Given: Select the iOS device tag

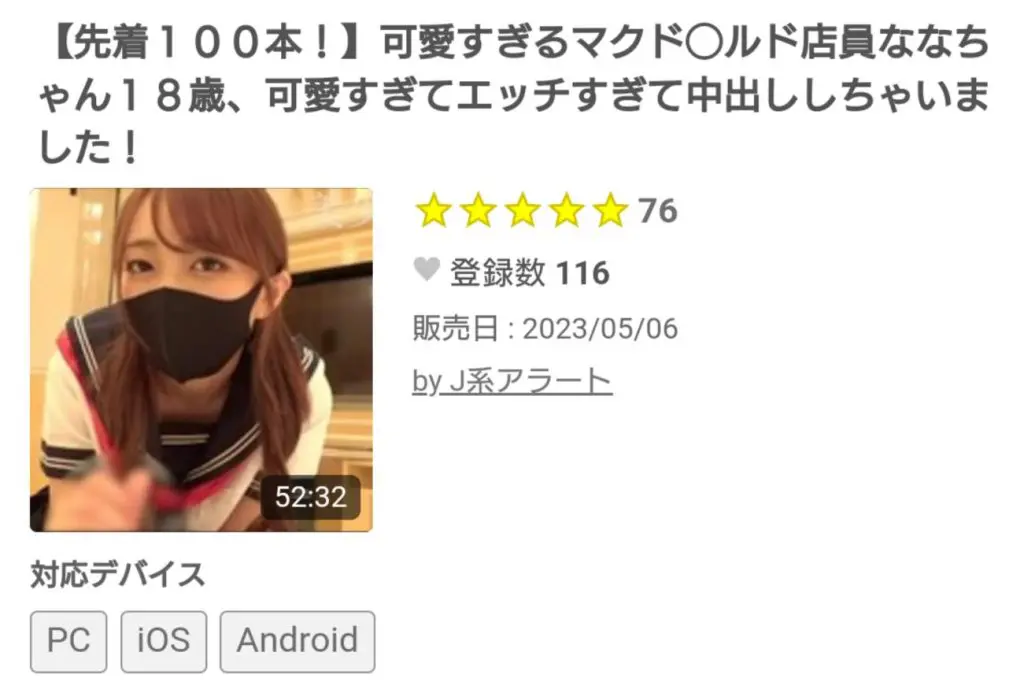Looking at the screenshot, I should click(x=164, y=641).
